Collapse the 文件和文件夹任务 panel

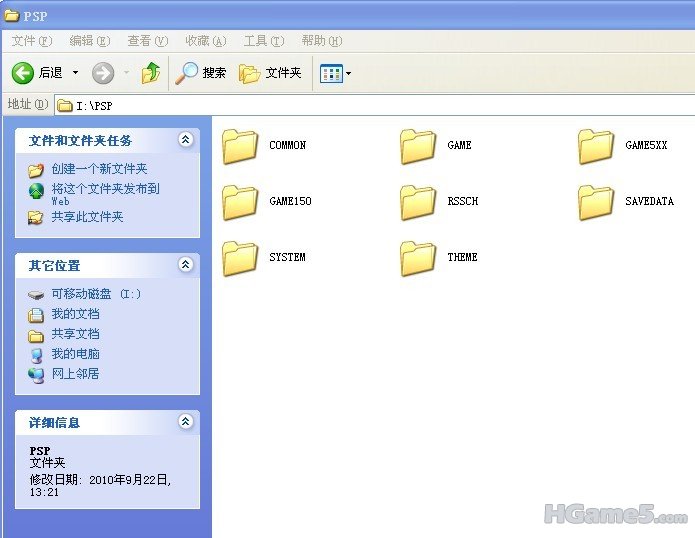(186, 140)
